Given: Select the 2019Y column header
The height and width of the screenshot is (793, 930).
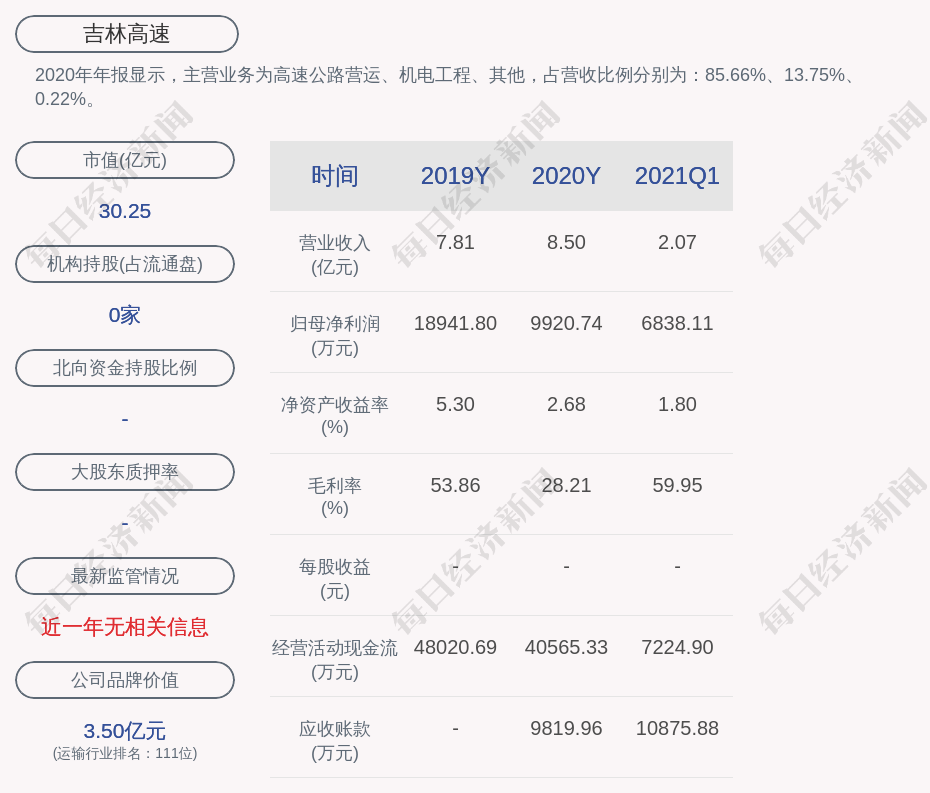Looking at the screenshot, I should pyautogui.click(x=455, y=176).
